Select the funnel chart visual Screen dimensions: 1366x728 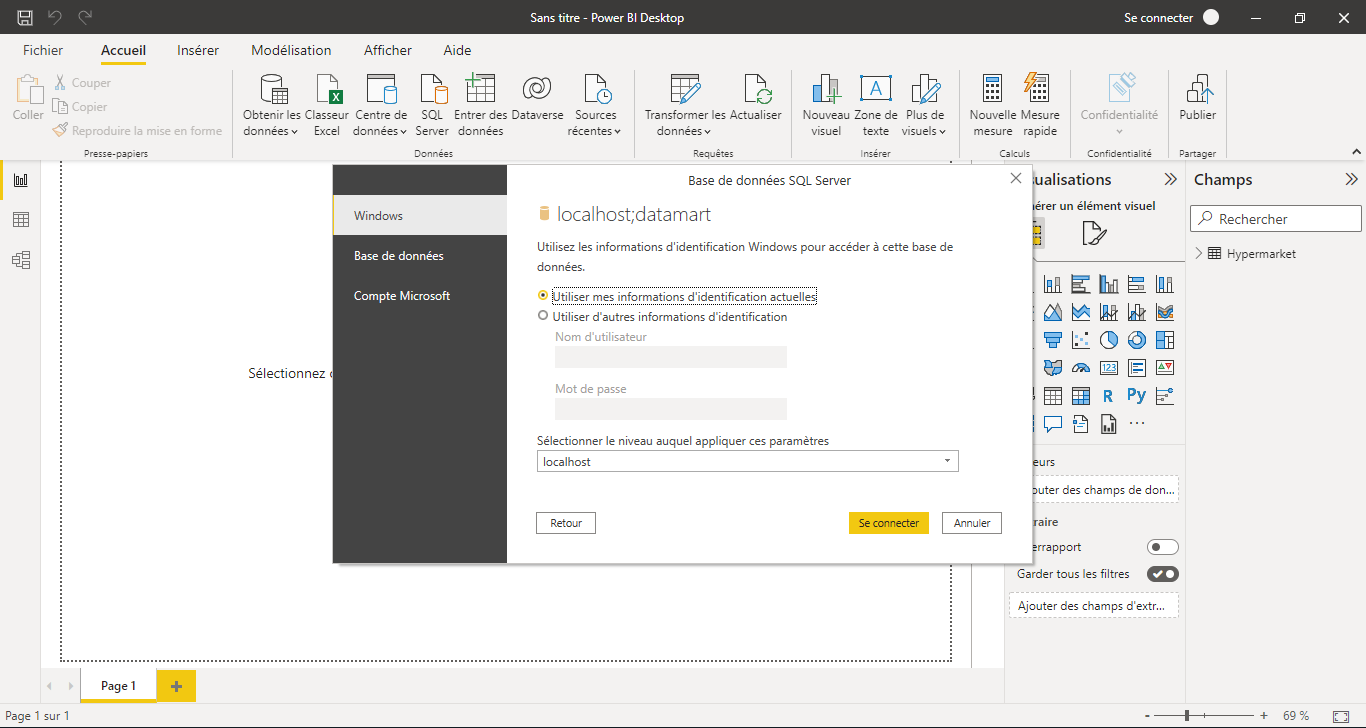click(x=1052, y=340)
